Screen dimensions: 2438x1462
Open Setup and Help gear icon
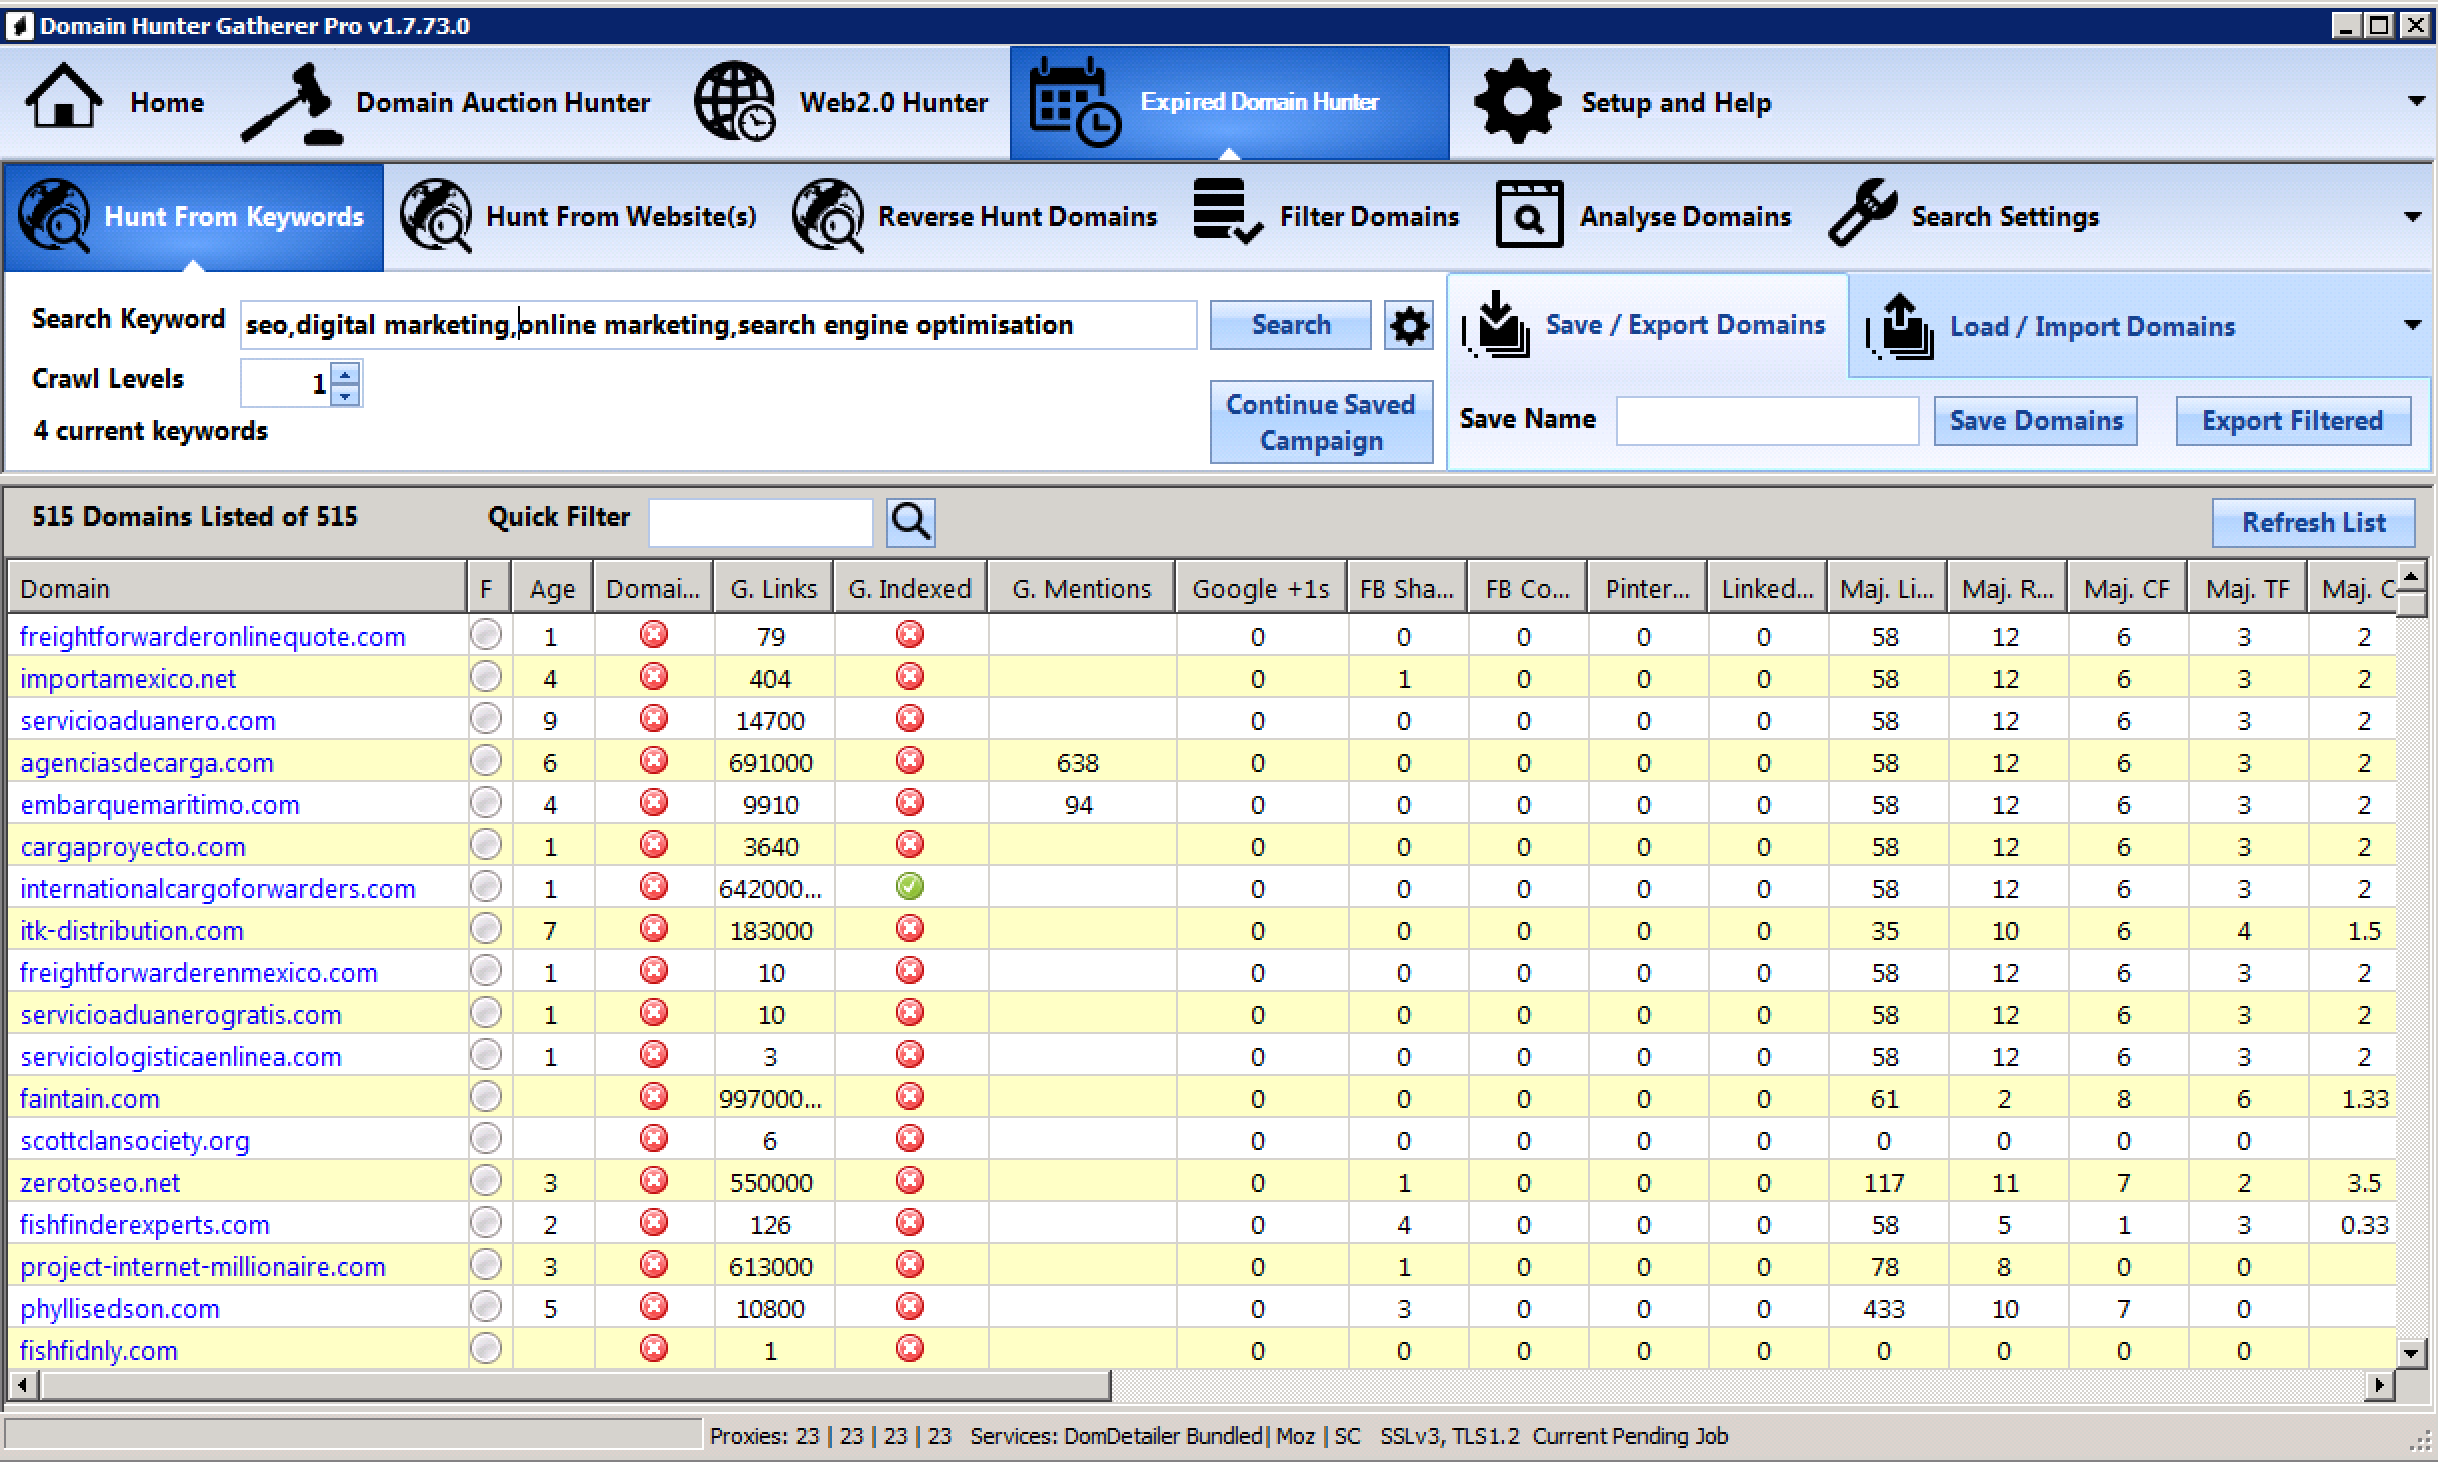pyautogui.click(x=1517, y=101)
